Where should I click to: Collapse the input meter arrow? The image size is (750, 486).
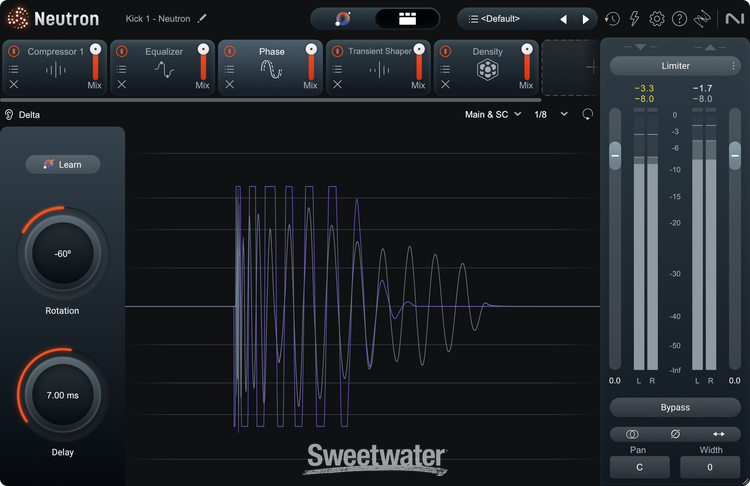click(640, 47)
